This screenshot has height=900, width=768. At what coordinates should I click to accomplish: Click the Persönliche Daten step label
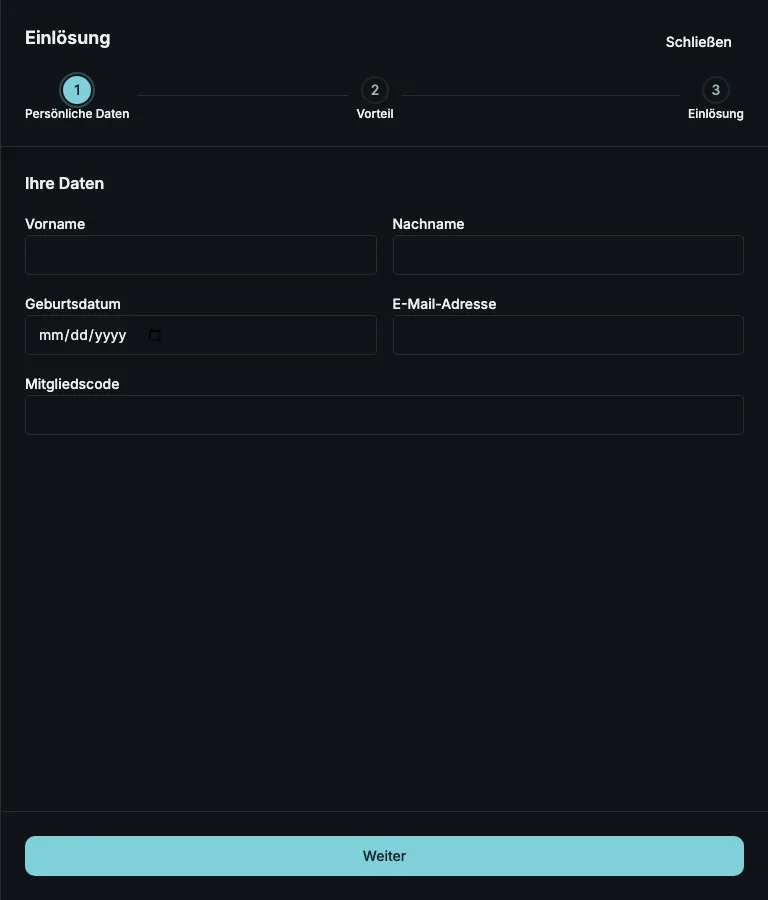coord(77,114)
